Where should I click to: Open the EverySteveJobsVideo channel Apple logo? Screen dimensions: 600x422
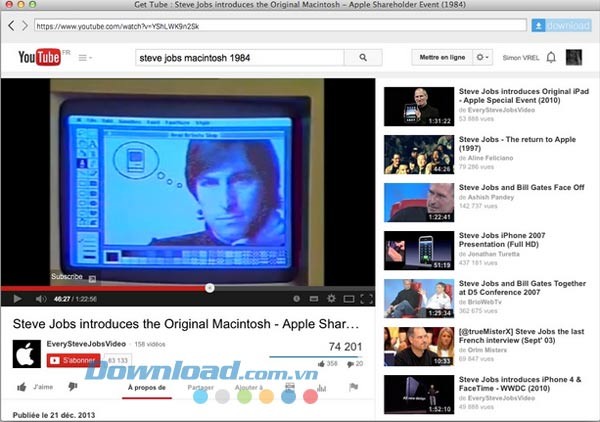[27, 354]
